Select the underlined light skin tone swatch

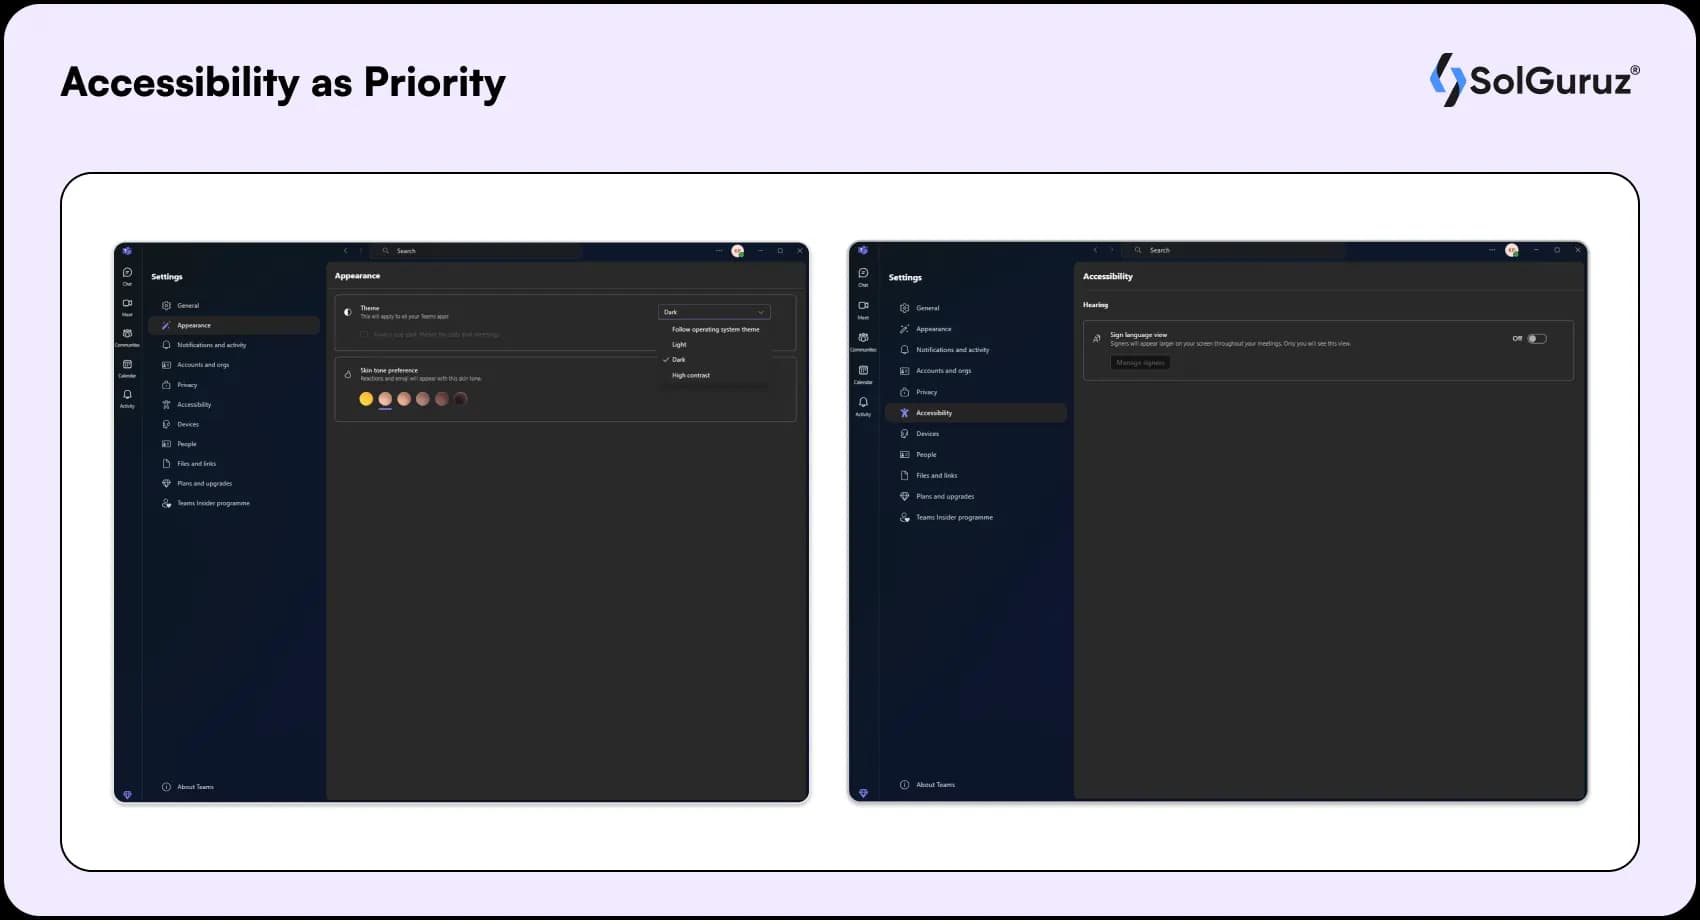(385, 399)
